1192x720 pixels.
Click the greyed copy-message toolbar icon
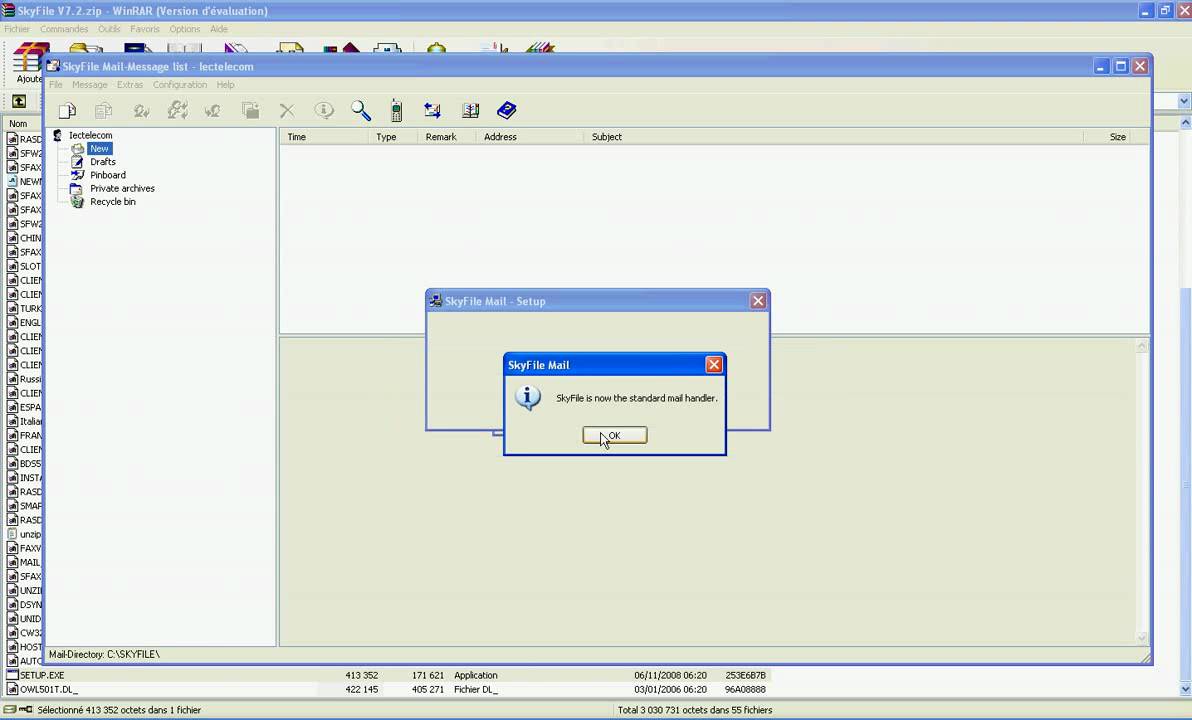[x=103, y=111]
